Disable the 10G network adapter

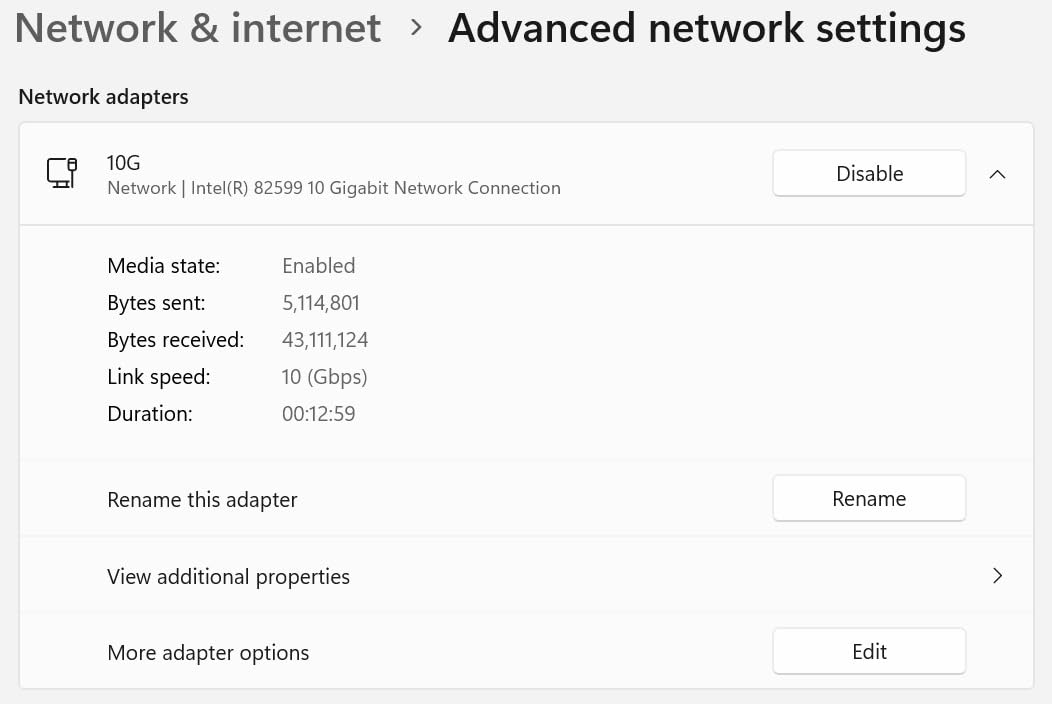pyautogui.click(x=868, y=174)
